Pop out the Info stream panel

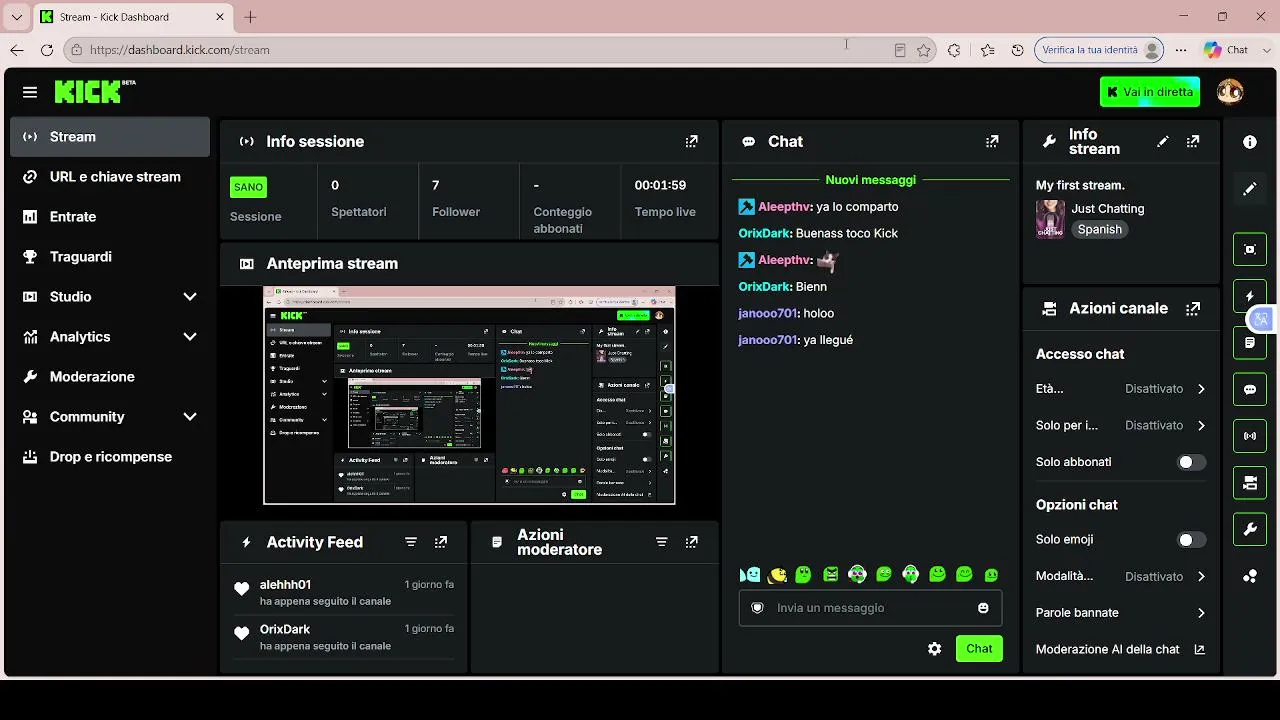[1193, 142]
